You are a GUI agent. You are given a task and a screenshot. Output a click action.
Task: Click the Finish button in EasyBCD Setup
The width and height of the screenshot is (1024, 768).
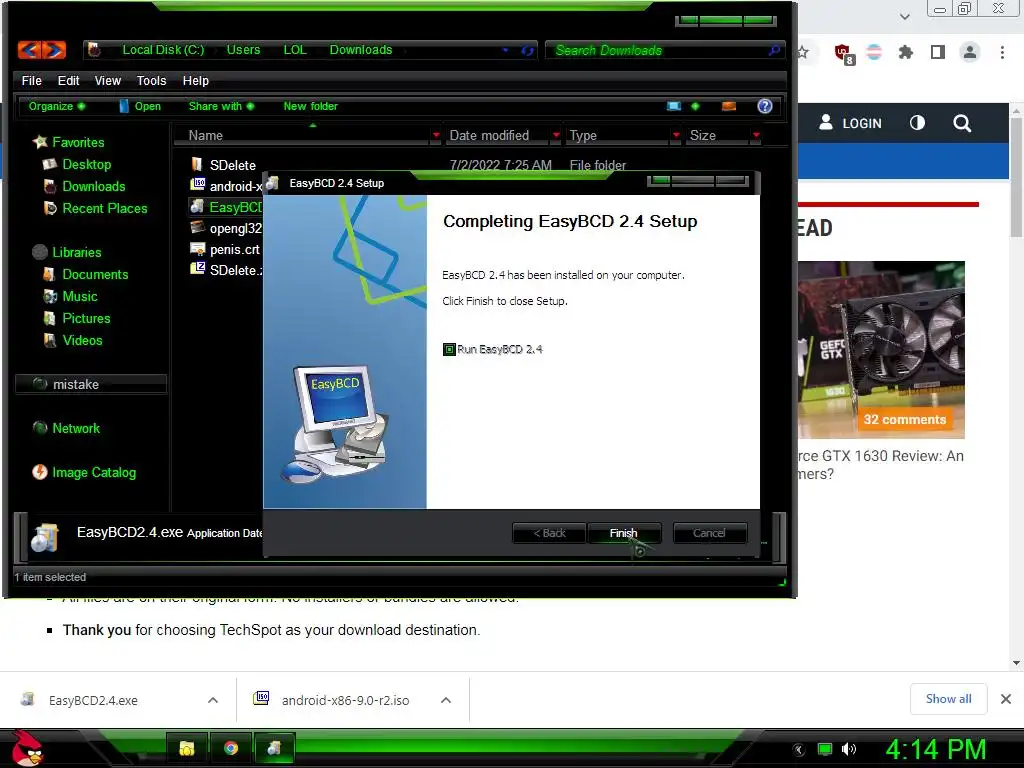click(x=624, y=533)
